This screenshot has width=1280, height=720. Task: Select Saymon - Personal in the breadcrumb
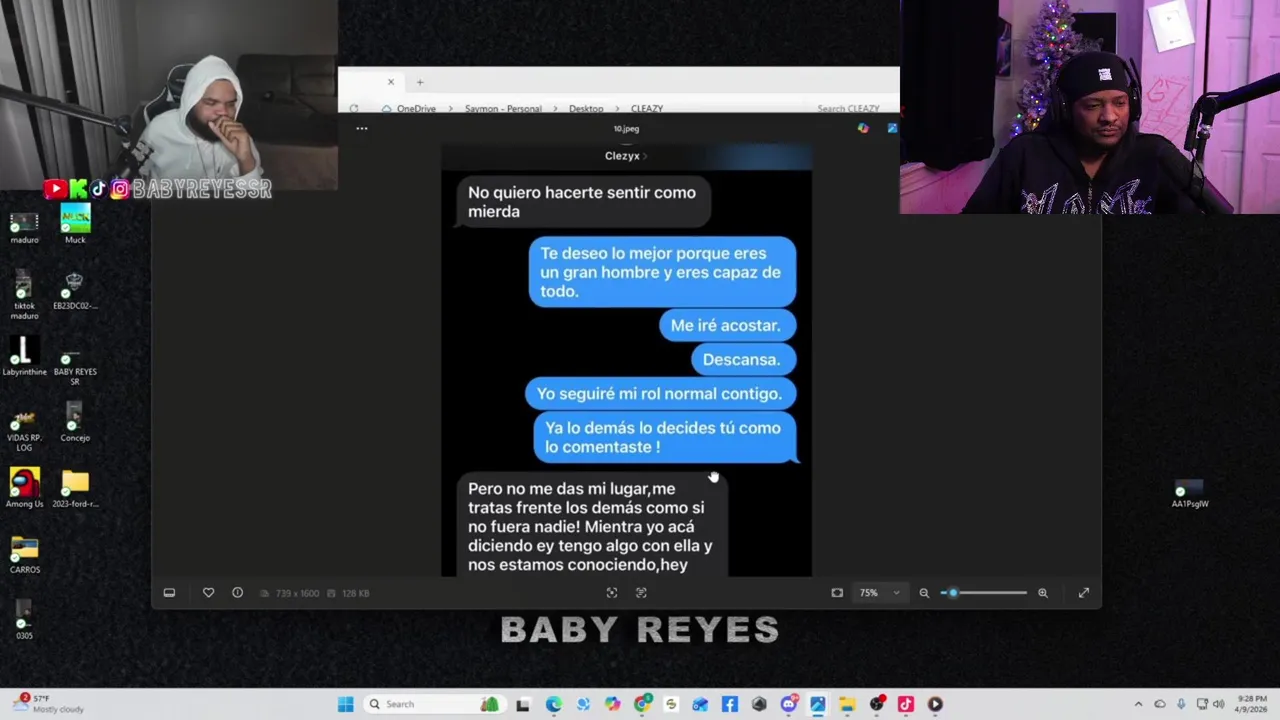tap(503, 108)
